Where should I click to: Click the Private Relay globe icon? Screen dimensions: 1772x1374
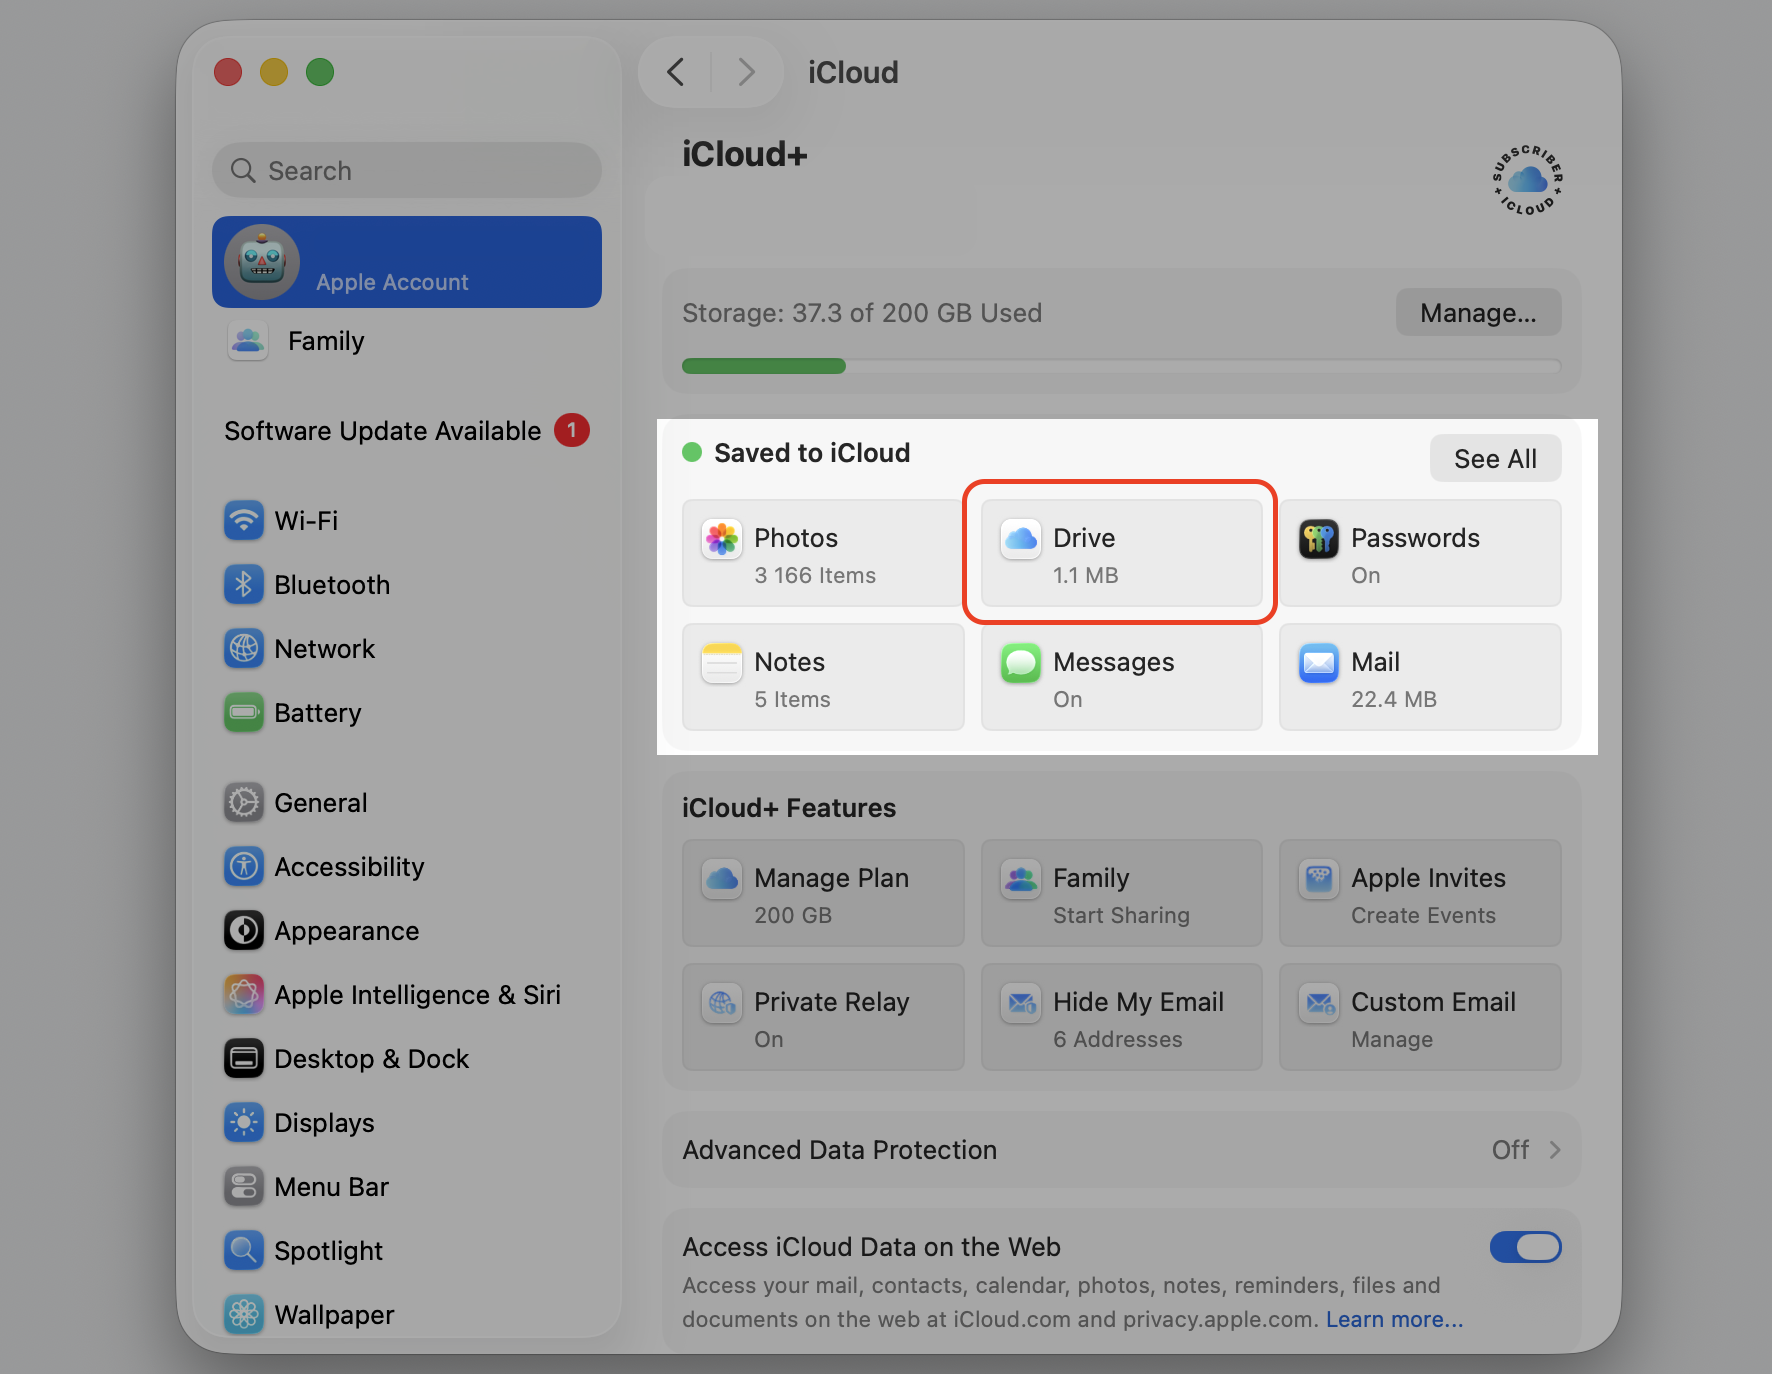pyautogui.click(x=722, y=1003)
